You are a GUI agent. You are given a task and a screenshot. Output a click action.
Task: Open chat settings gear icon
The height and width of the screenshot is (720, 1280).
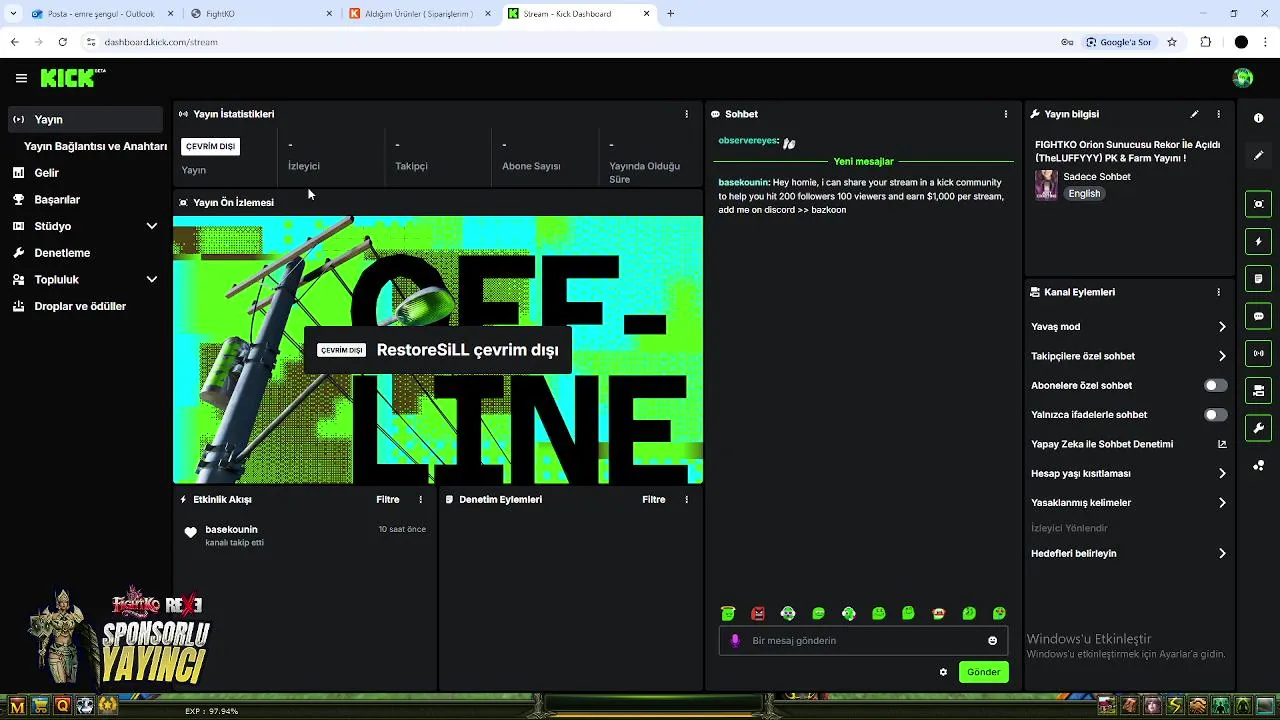pyautogui.click(x=943, y=672)
